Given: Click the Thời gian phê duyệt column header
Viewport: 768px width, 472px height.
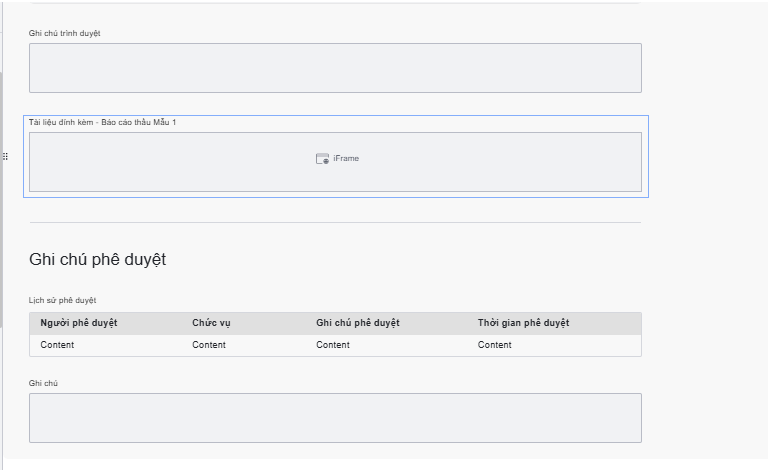Looking at the screenshot, I should (523, 323).
